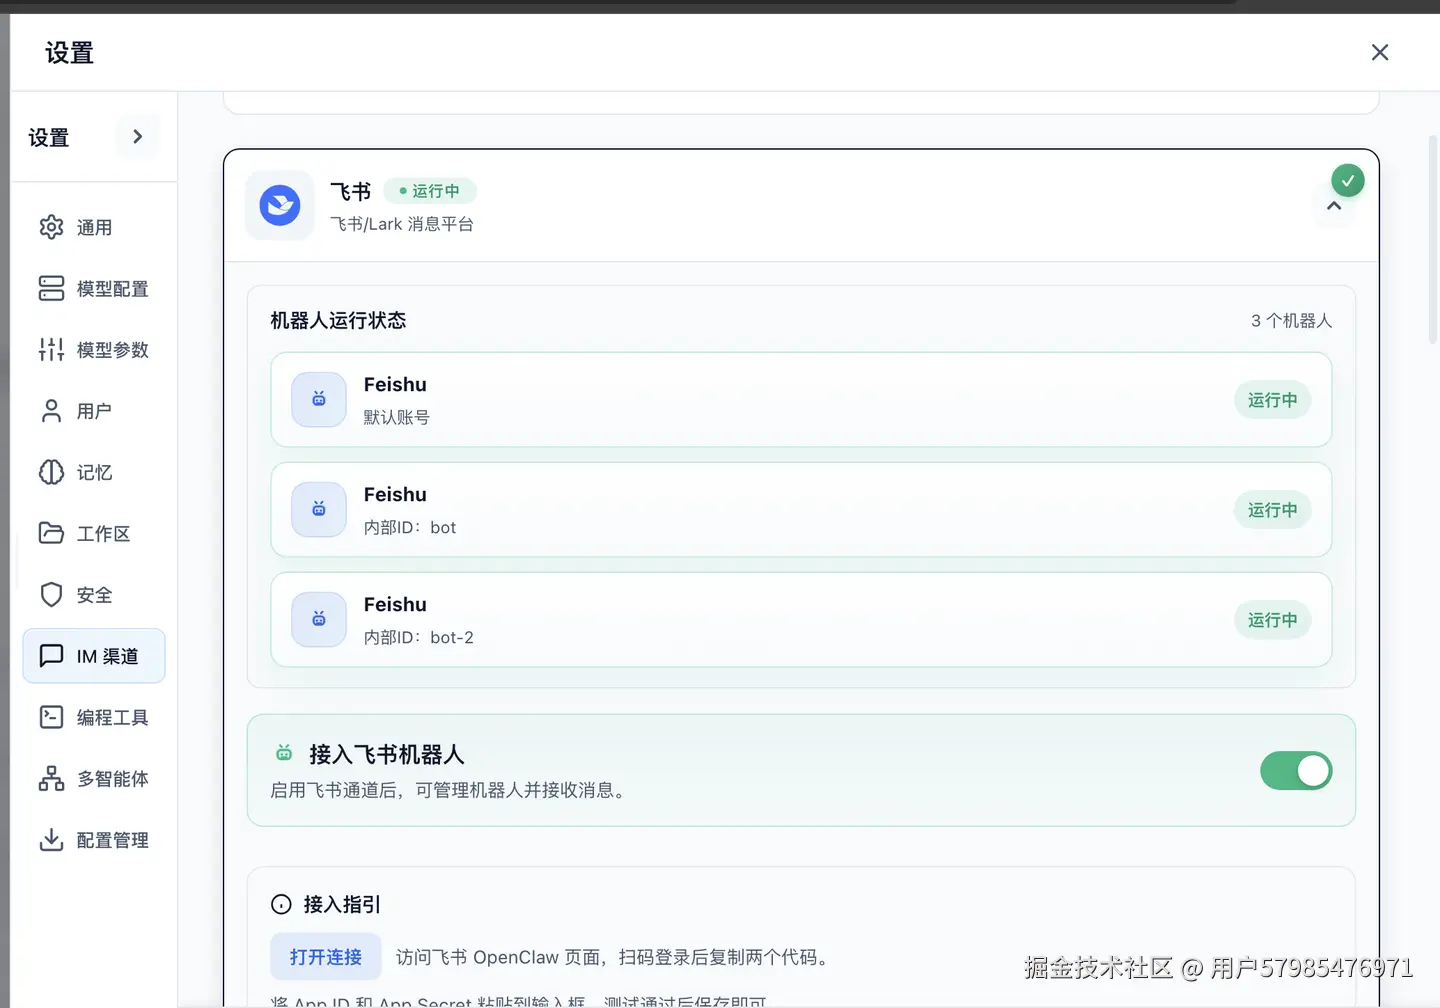Click the 打开连接 button

[326, 957]
